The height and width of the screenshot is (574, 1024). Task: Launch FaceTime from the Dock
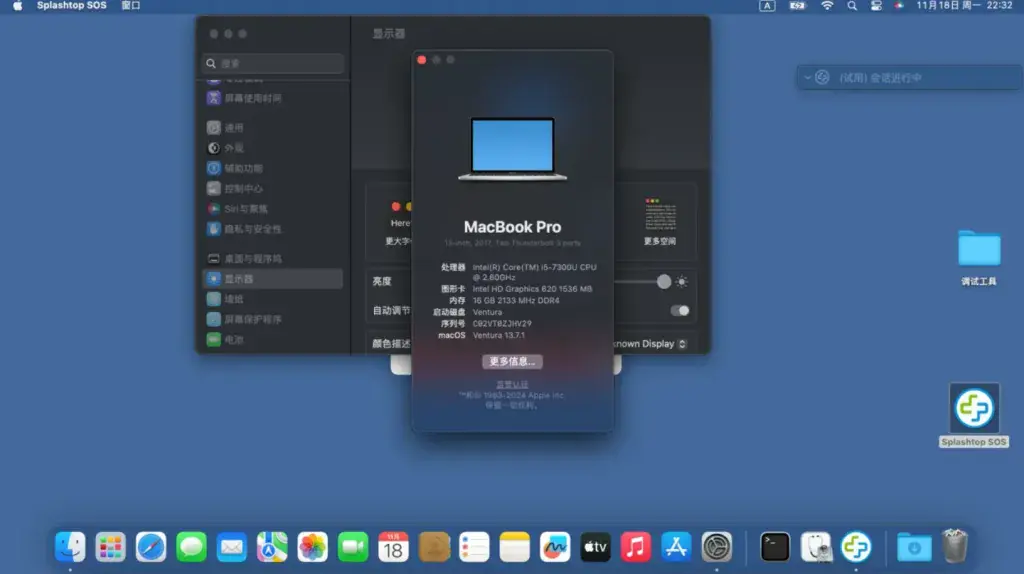(353, 547)
